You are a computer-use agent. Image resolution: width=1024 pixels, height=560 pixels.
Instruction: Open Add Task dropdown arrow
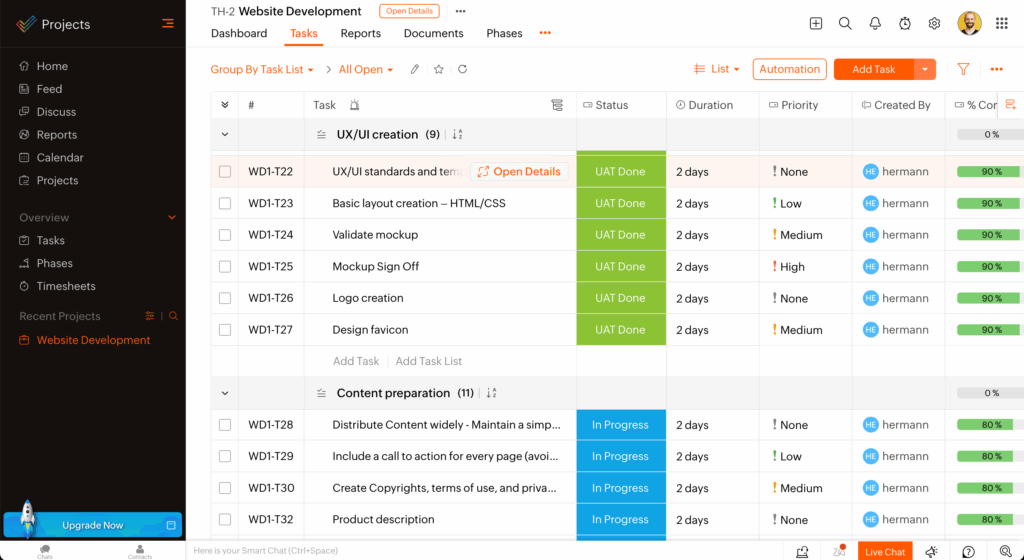pos(925,69)
